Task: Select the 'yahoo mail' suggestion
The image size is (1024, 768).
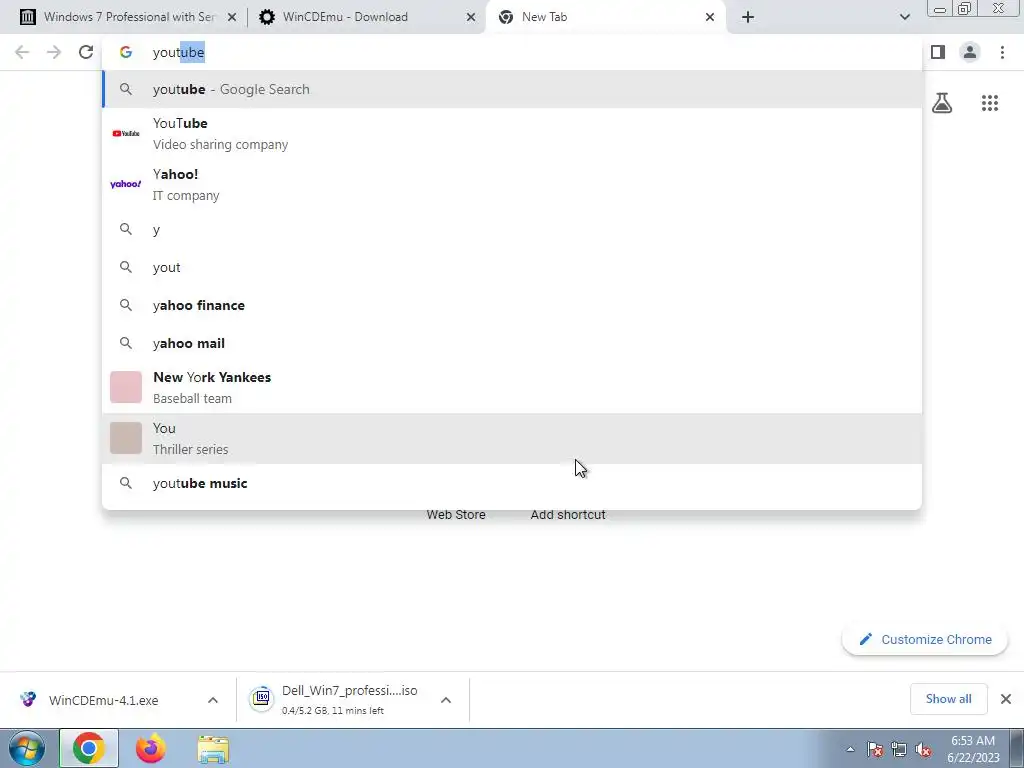Action: pos(512,343)
